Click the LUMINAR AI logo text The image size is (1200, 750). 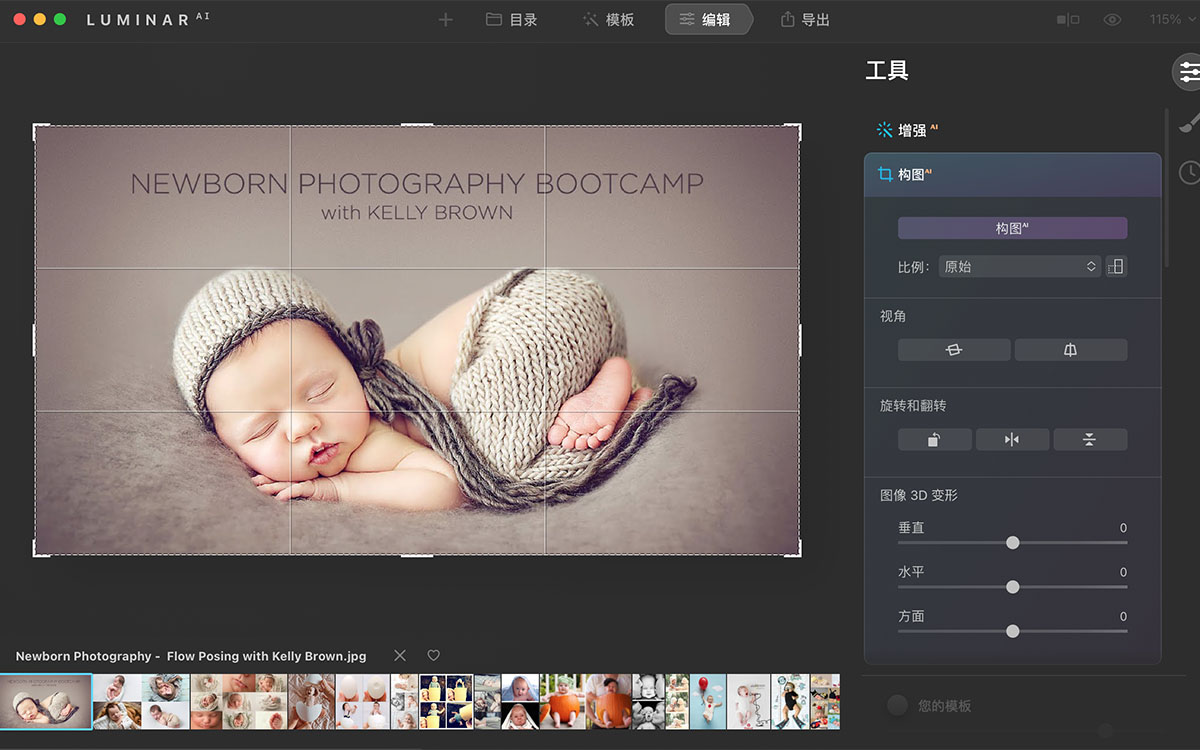(x=148, y=19)
